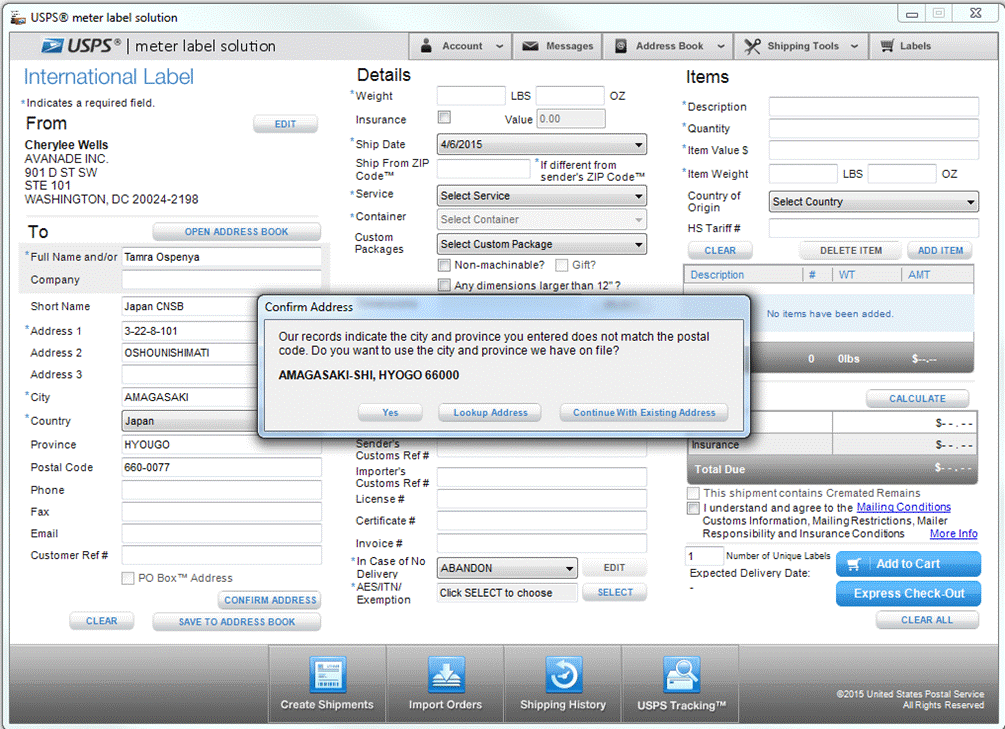Open the More Info link
1005x729 pixels.
coord(954,533)
